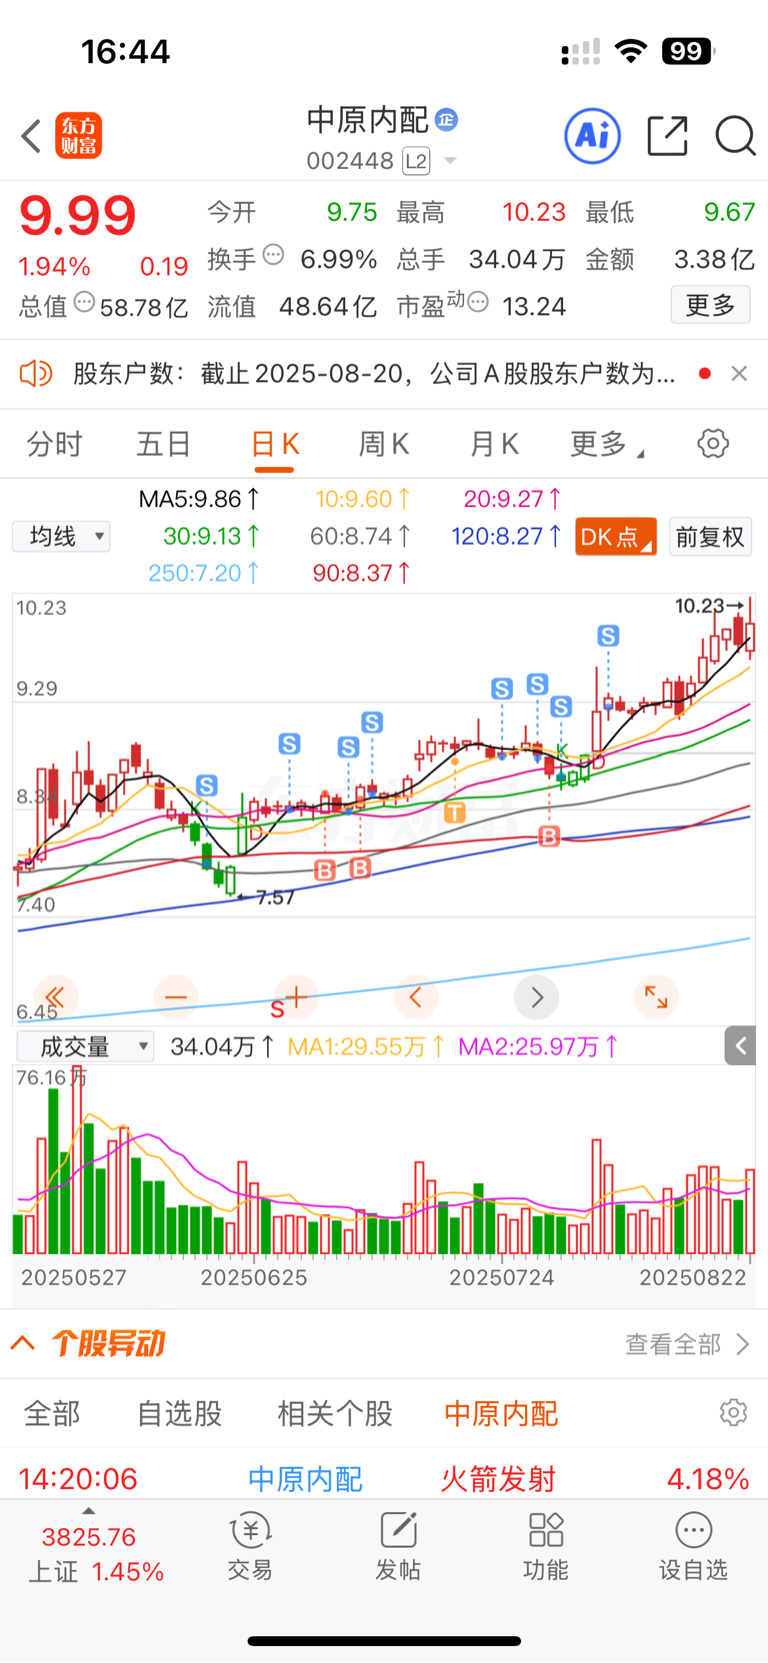
Task: Switch to the 五日 tab
Action: pyautogui.click(x=164, y=444)
